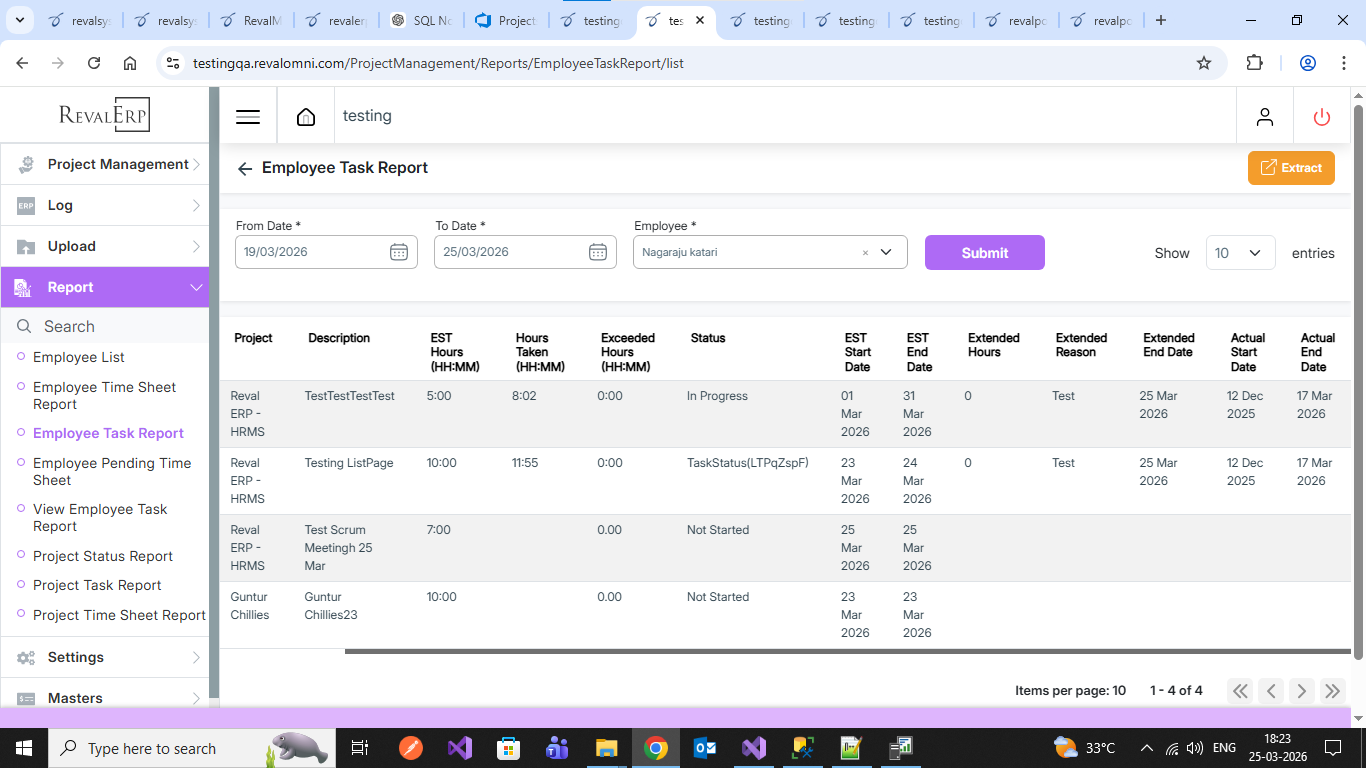The width and height of the screenshot is (1366, 768).
Task: Clear the selected employee with X icon
Action: pos(865,253)
